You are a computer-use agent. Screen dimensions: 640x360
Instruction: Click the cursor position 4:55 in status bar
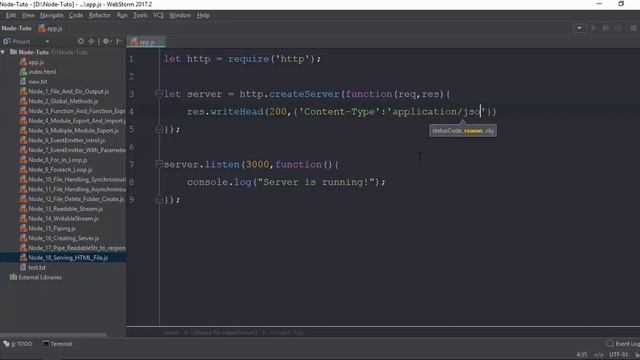582,354
